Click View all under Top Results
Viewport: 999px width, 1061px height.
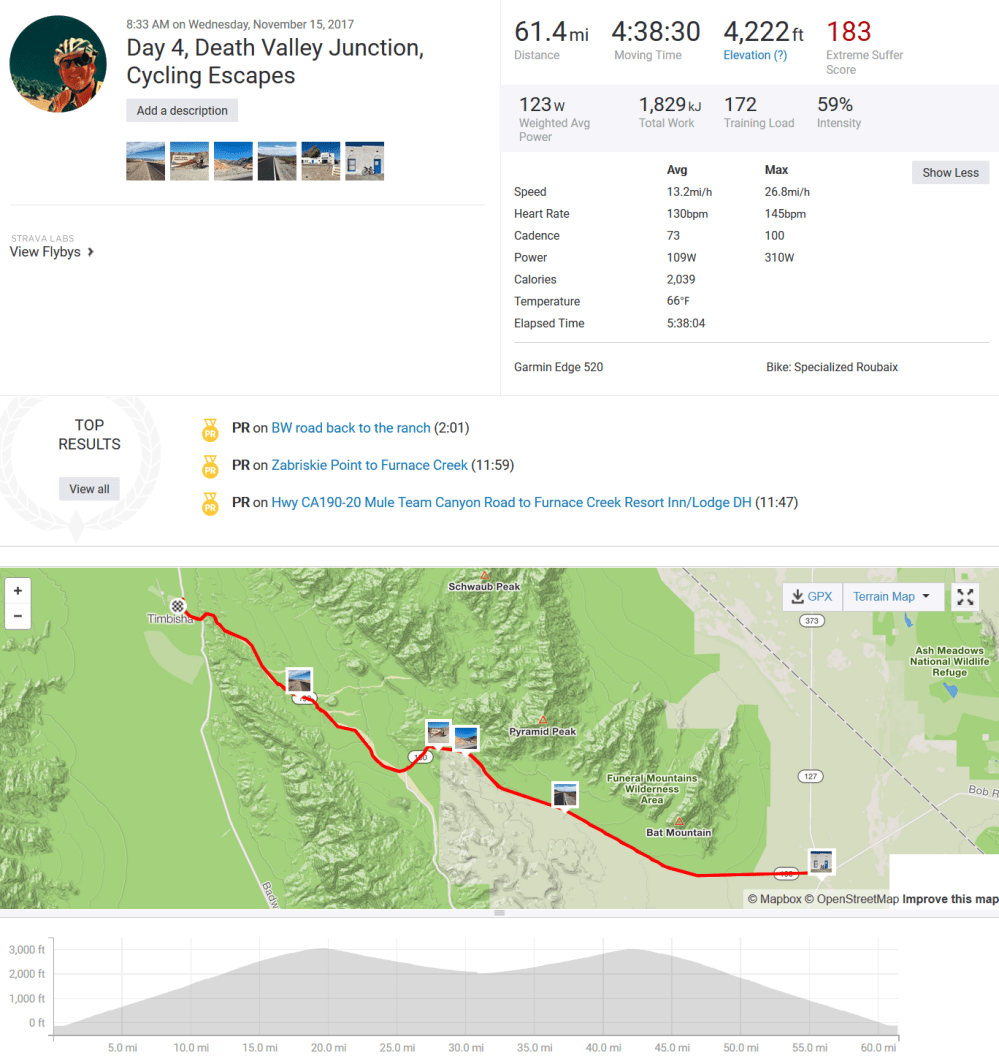89,488
